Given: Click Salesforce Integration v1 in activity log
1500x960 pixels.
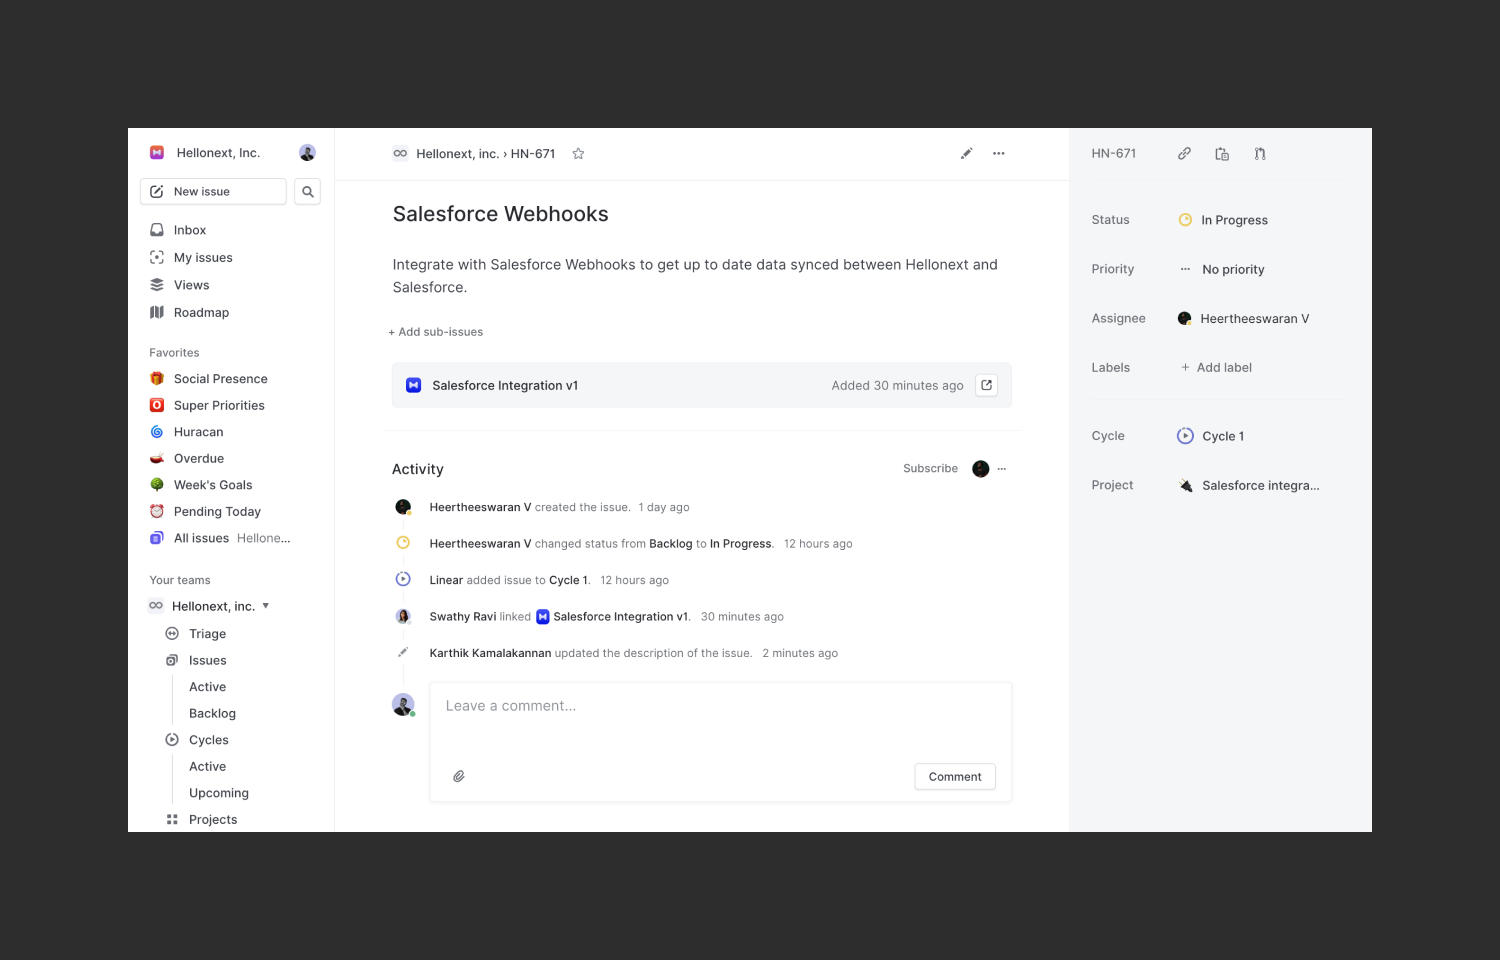Looking at the screenshot, I should [612, 617].
